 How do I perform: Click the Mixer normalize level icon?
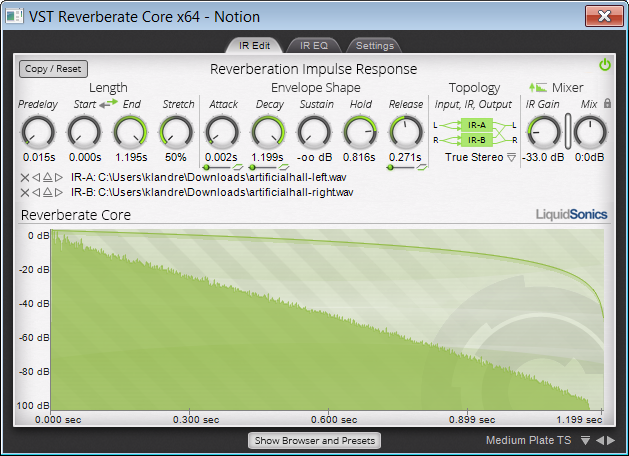tap(538, 88)
